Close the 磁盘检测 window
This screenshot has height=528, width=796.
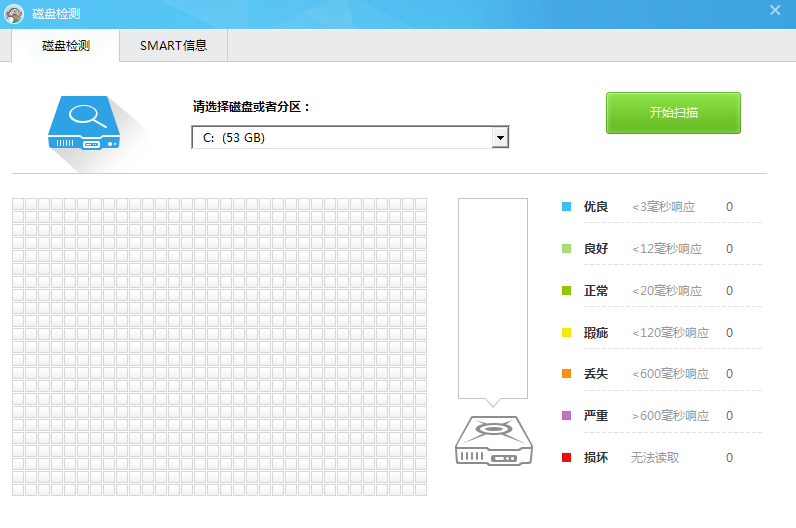pos(775,10)
